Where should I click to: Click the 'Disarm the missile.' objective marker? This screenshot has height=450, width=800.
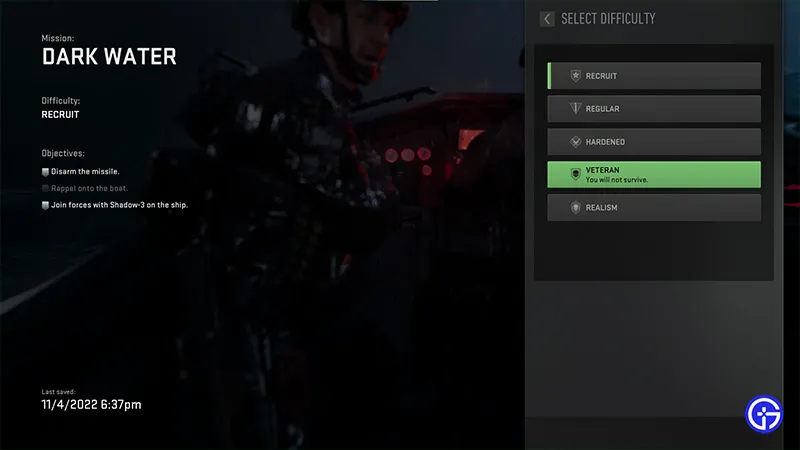45,172
